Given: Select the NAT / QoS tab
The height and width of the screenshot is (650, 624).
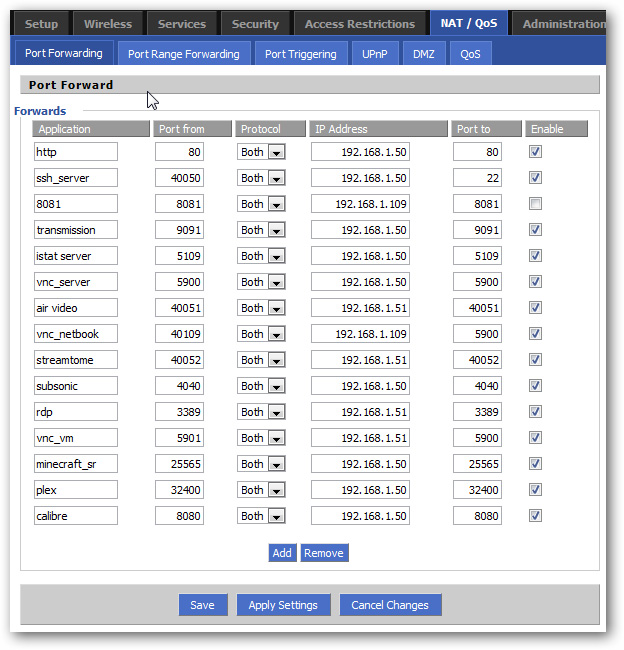Looking at the screenshot, I should click(469, 23).
